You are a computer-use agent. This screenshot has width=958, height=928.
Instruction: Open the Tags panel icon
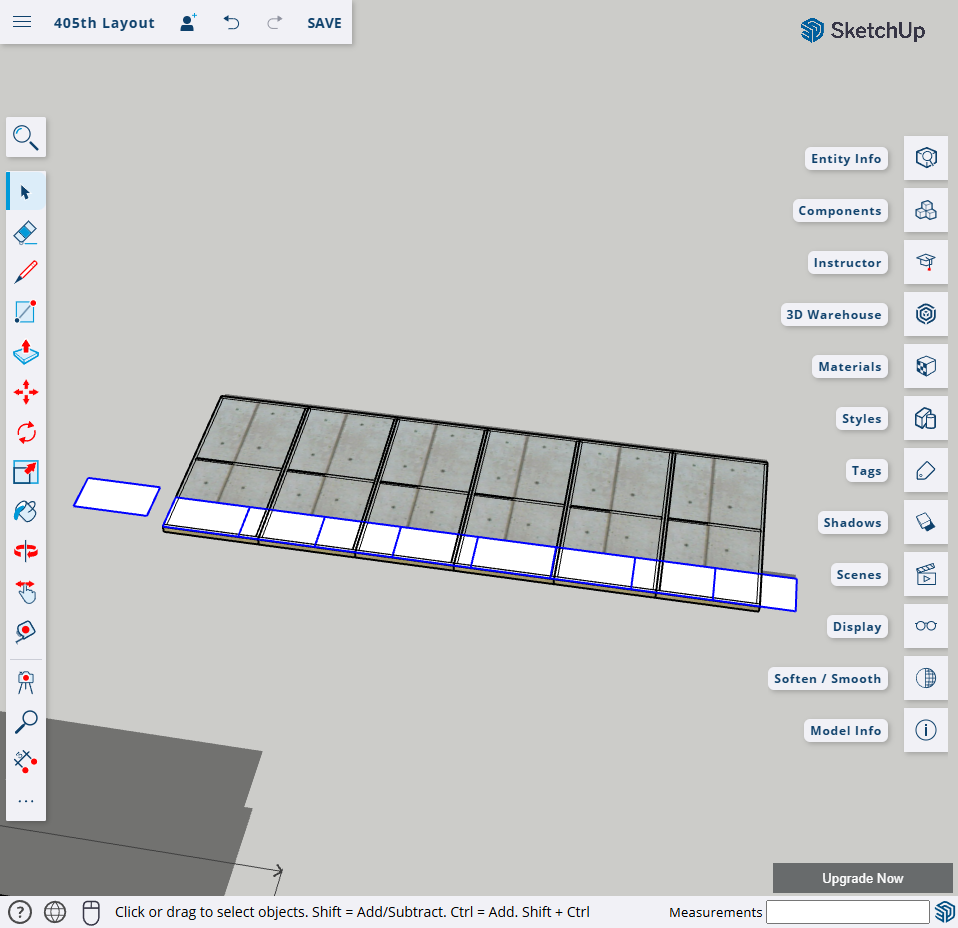(x=926, y=470)
